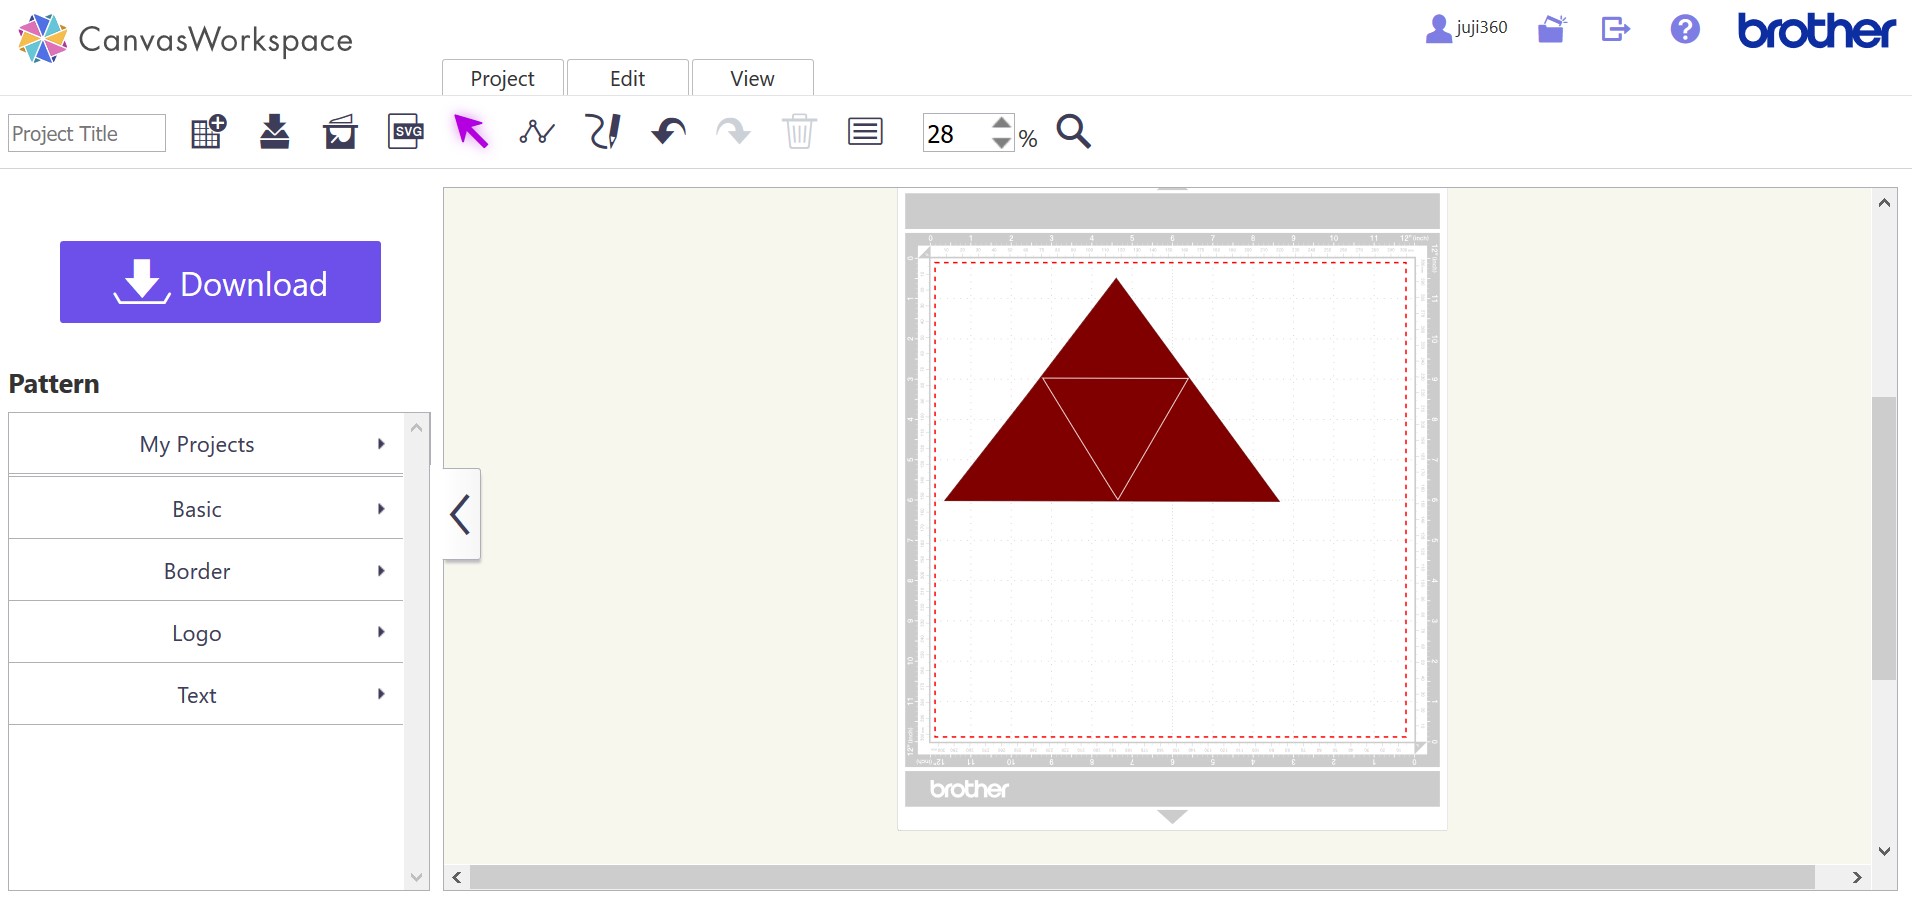1912x904 pixels.
Task: Open the image tracing scanner icon
Action: [x=341, y=132]
